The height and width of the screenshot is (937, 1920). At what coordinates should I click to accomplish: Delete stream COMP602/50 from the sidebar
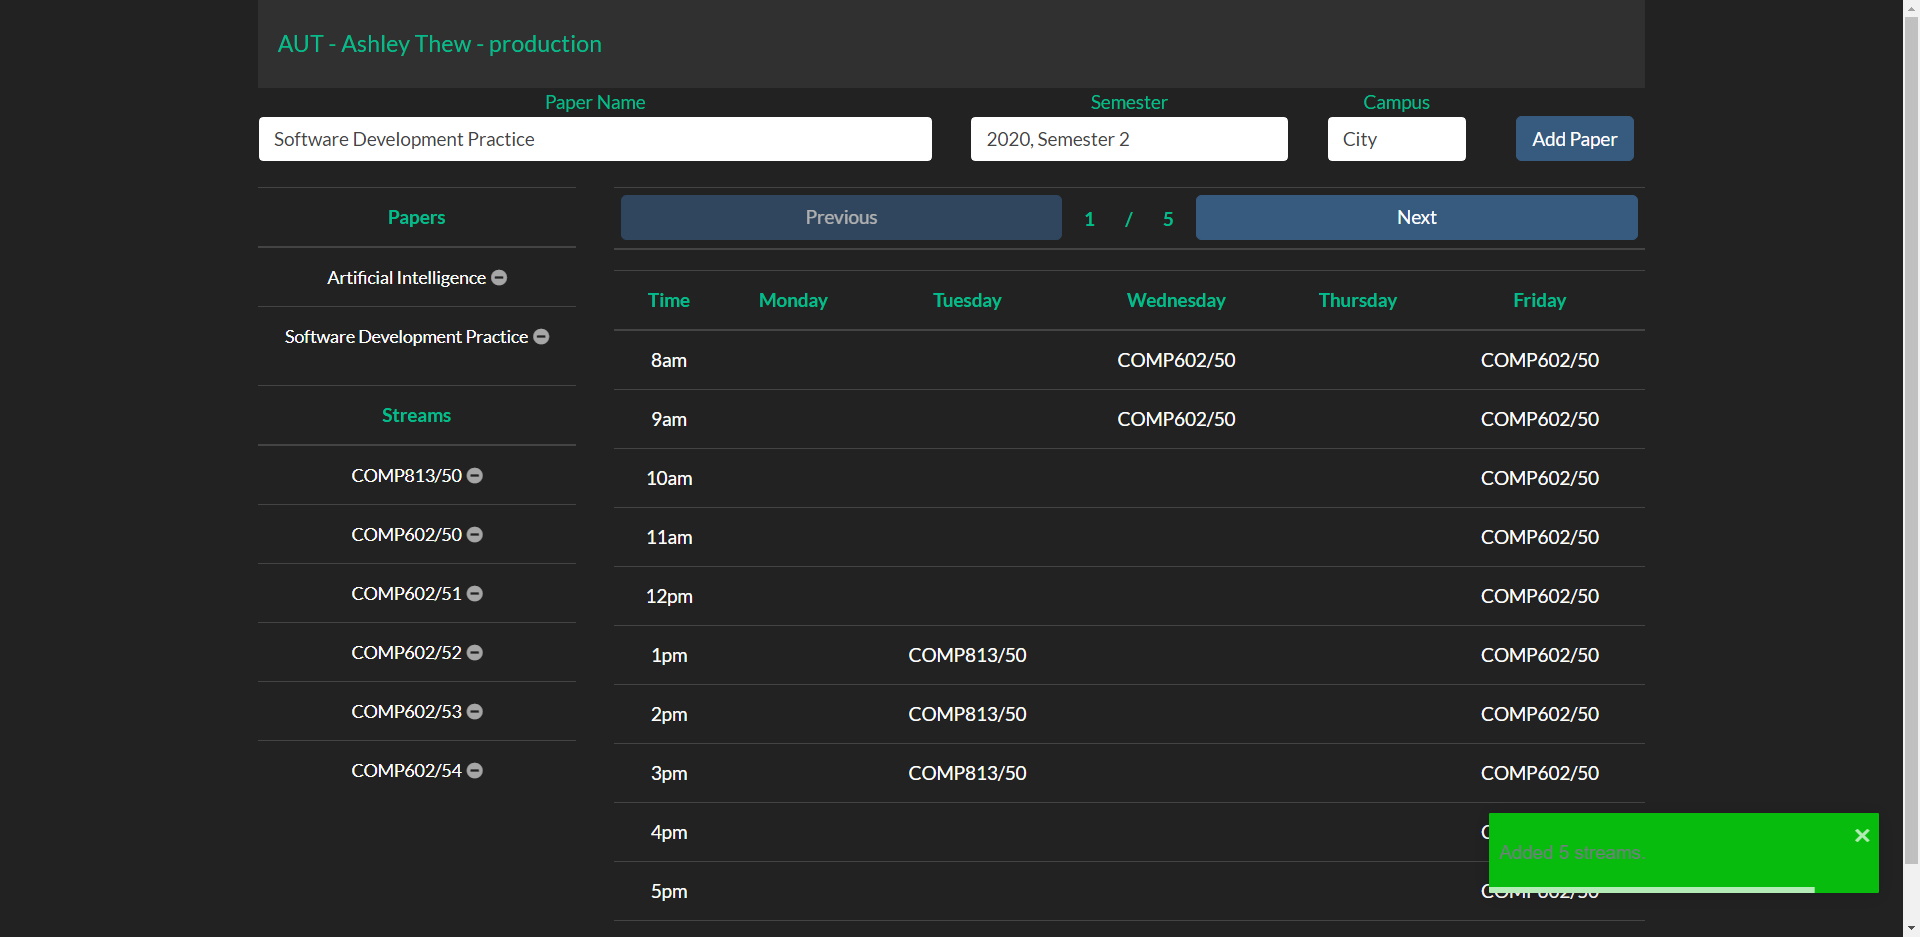(x=474, y=534)
